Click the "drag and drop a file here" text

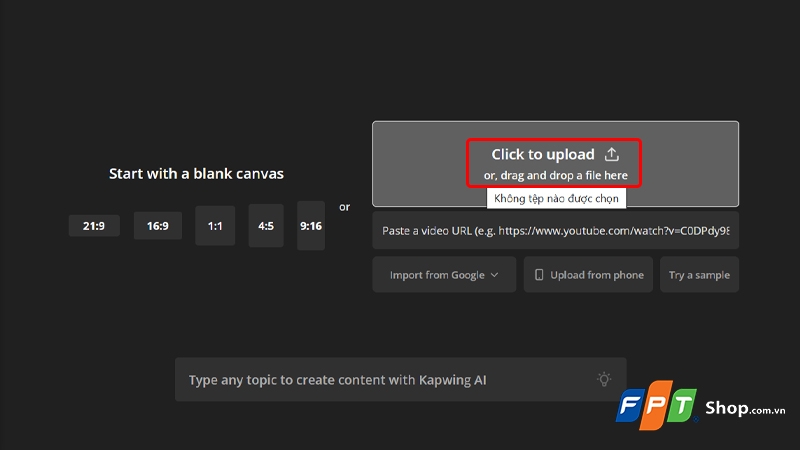[x=564, y=176]
